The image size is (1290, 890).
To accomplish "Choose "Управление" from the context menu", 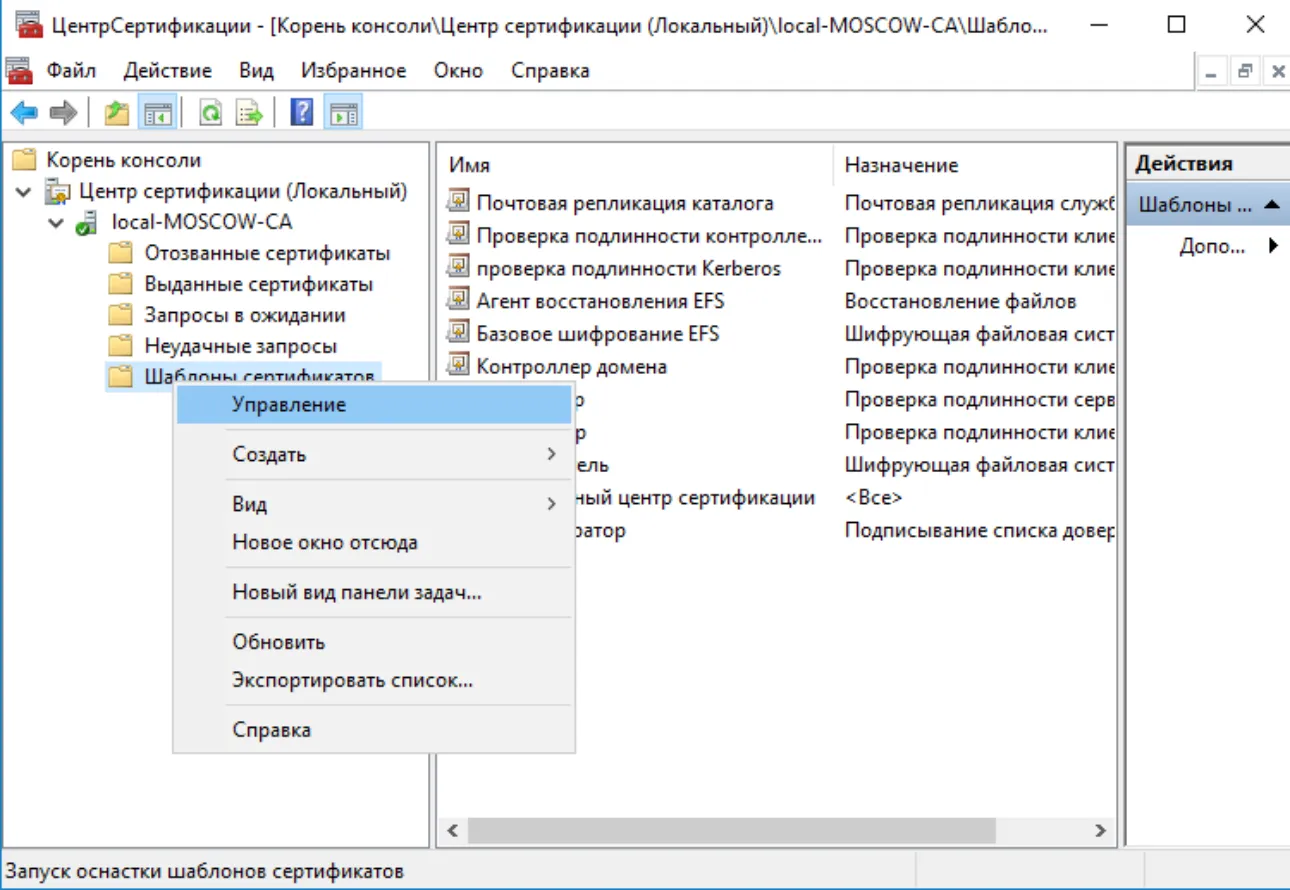I will [374, 405].
